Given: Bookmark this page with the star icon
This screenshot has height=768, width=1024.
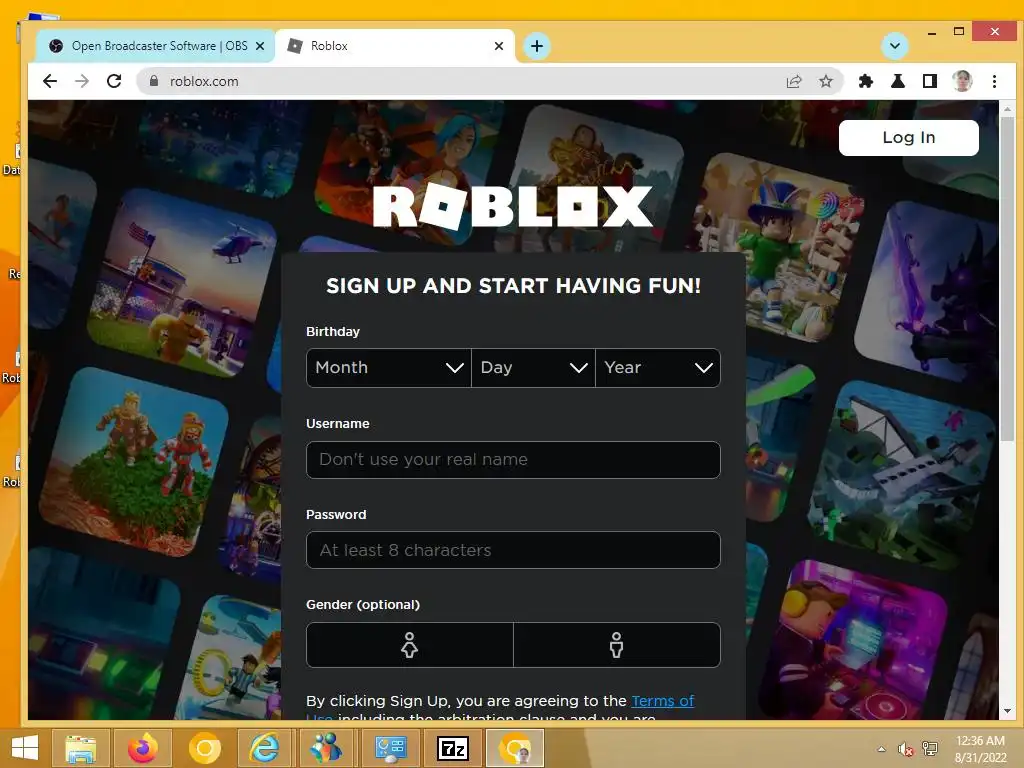Looking at the screenshot, I should [x=825, y=82].
